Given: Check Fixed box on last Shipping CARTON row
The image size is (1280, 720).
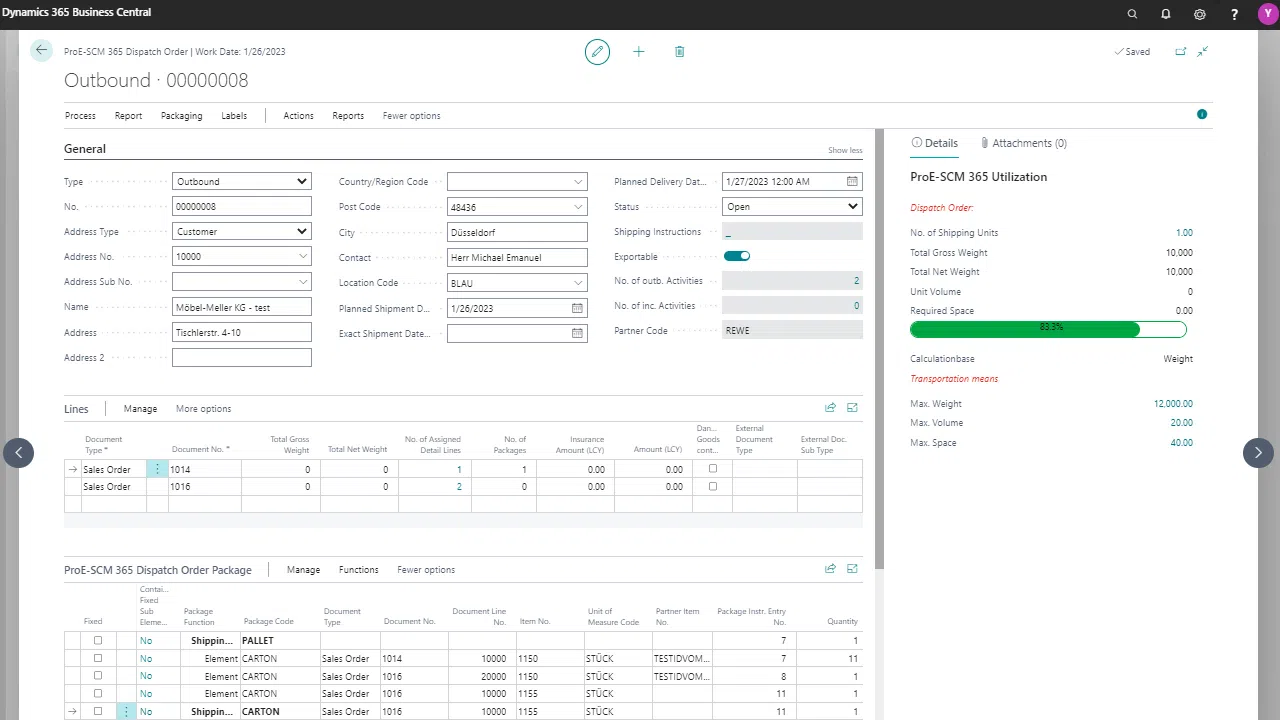Looking at the screenshot, I should (98, 712).
